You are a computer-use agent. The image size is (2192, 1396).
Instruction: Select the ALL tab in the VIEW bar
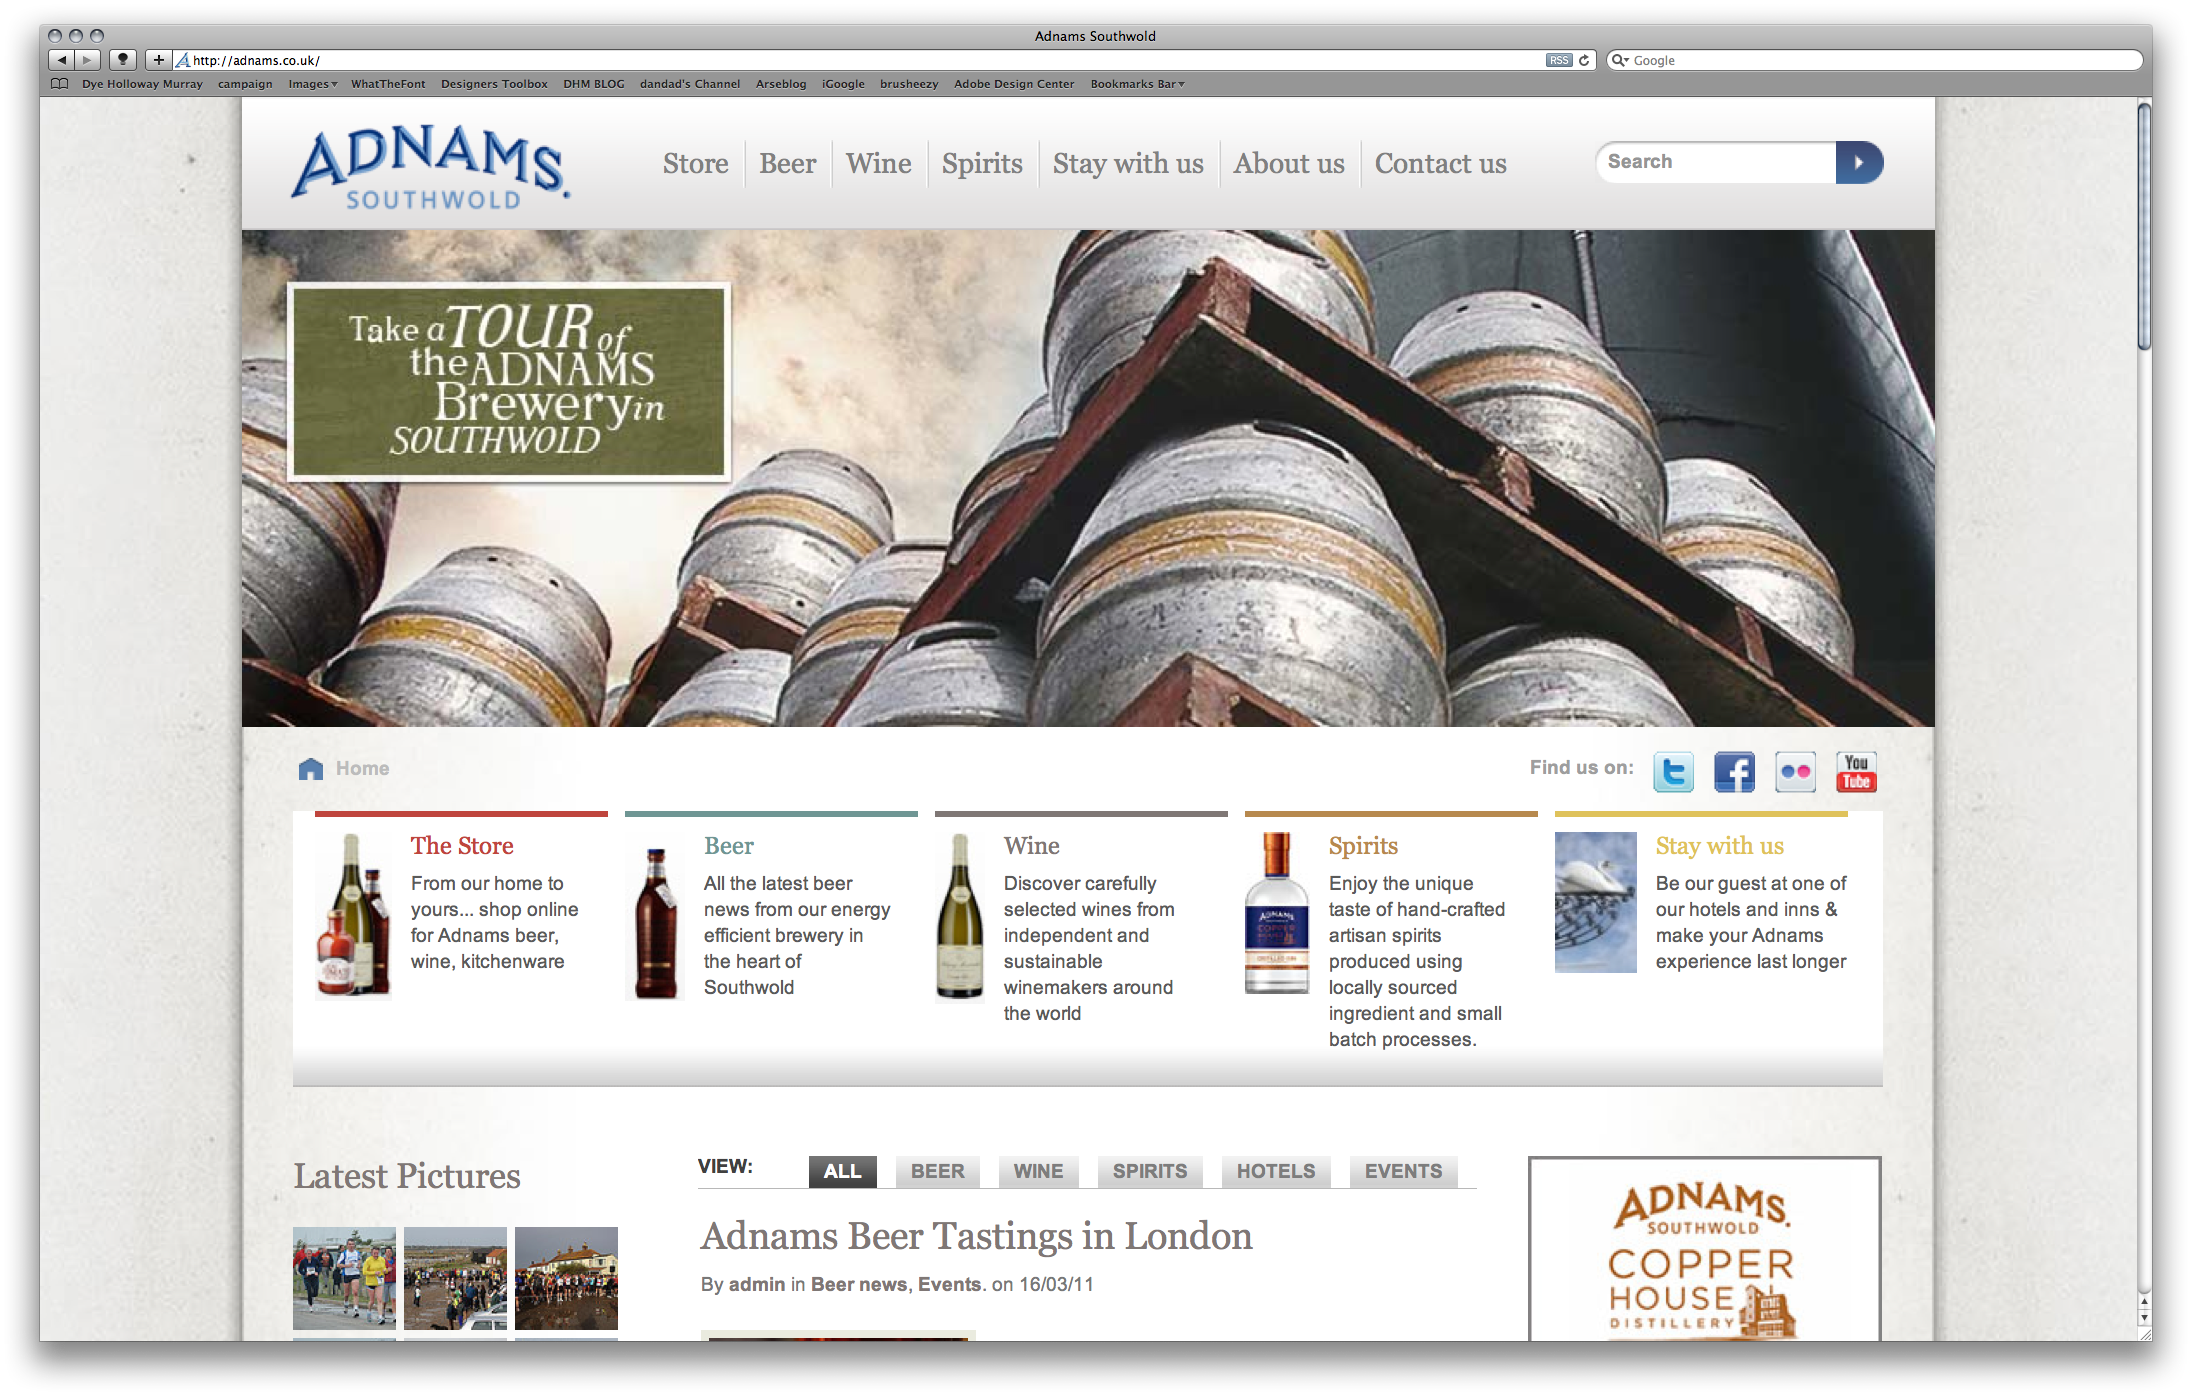842,1171
